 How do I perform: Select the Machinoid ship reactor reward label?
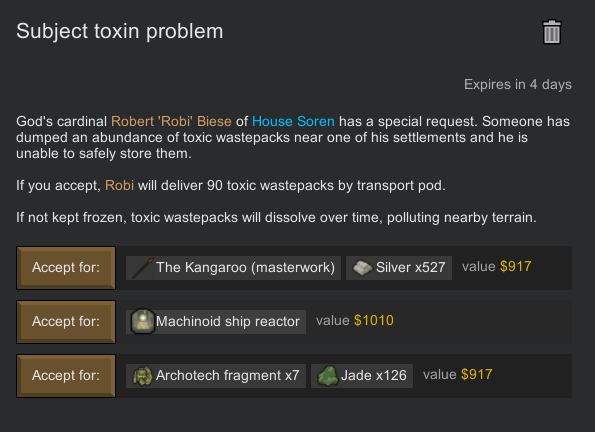[x=228, y=322]
